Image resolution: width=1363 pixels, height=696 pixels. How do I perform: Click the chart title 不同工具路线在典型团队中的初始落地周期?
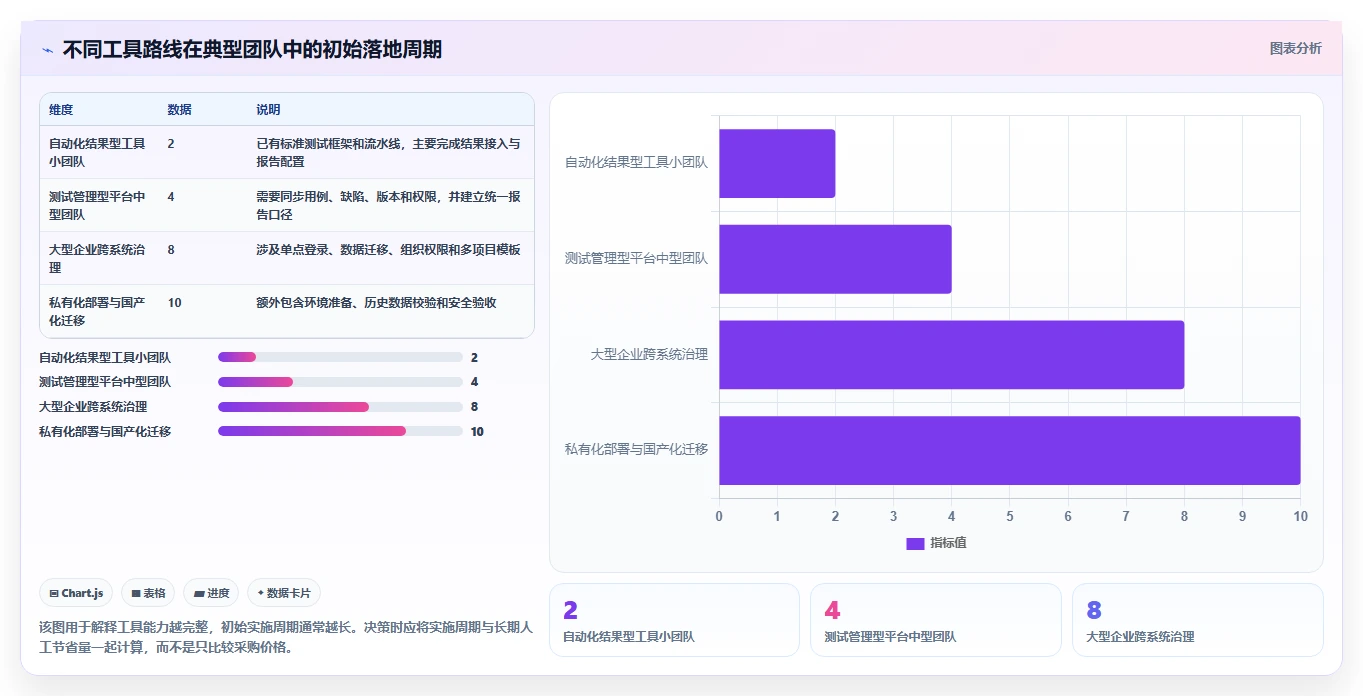252,50
